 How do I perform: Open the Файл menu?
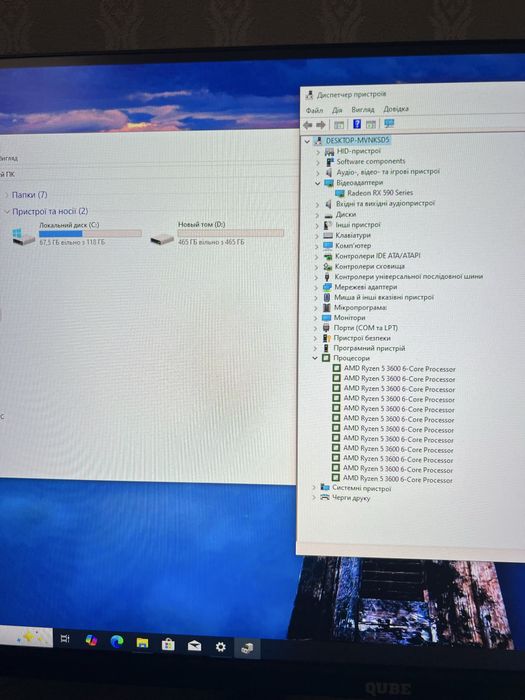coord(314,110)
